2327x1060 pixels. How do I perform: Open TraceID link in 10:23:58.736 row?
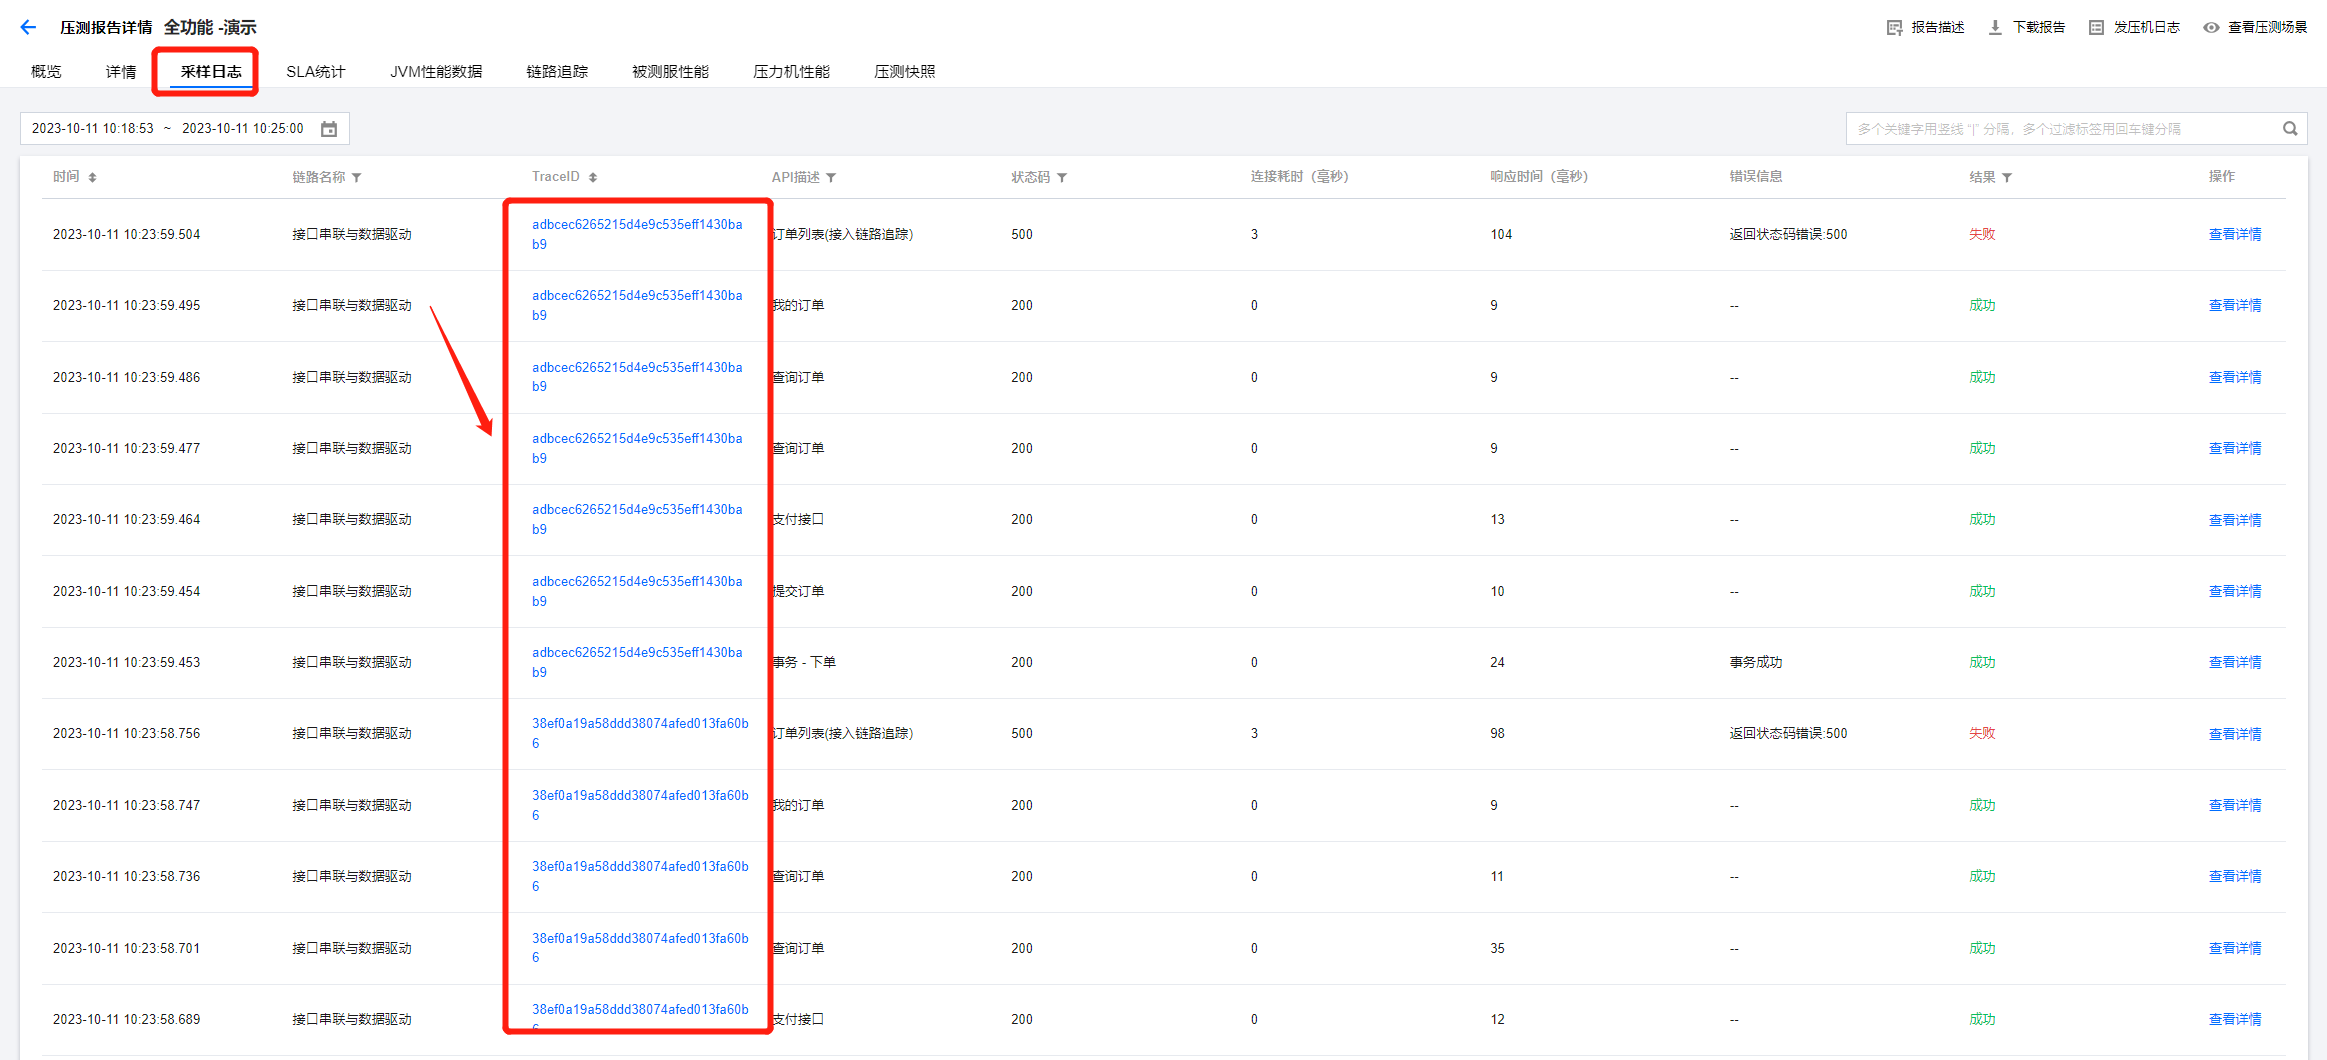click(x=640, y=876)
